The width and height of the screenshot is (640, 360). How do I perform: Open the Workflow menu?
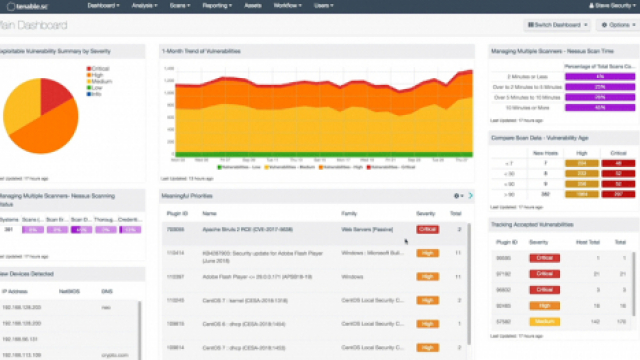click(x=288, y=6)
